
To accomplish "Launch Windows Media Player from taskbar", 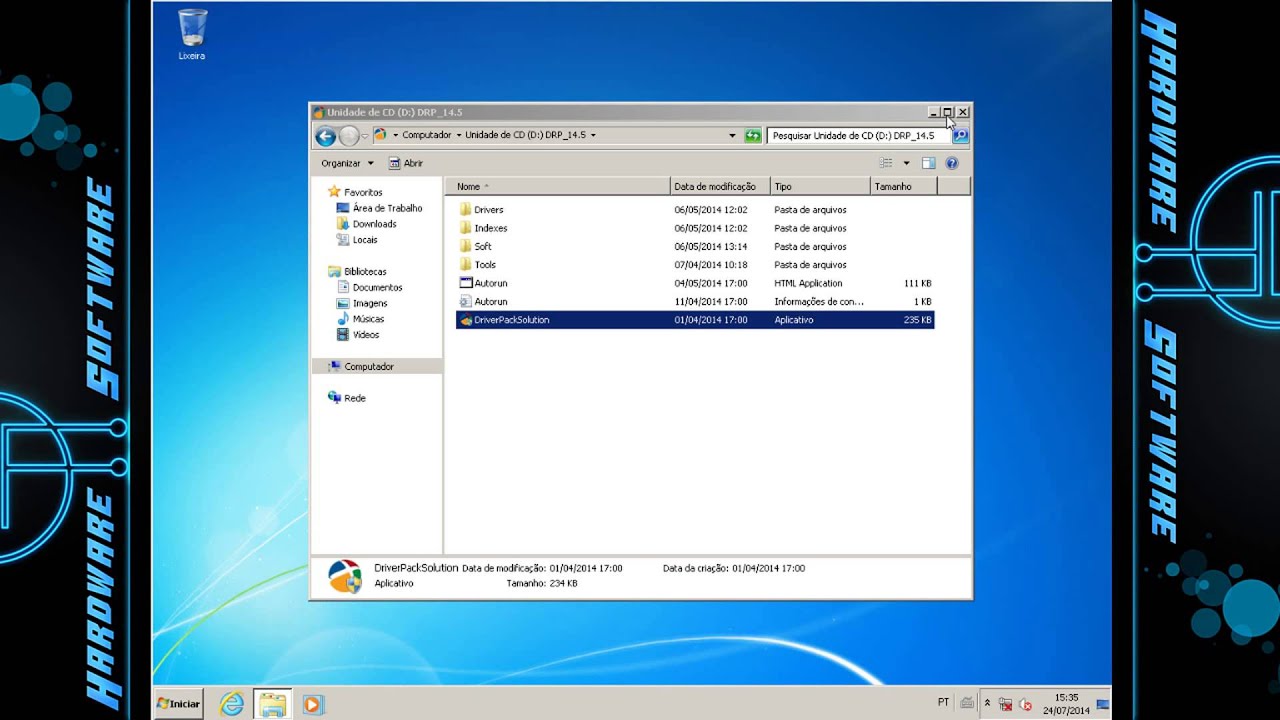I will coord(312,704).
